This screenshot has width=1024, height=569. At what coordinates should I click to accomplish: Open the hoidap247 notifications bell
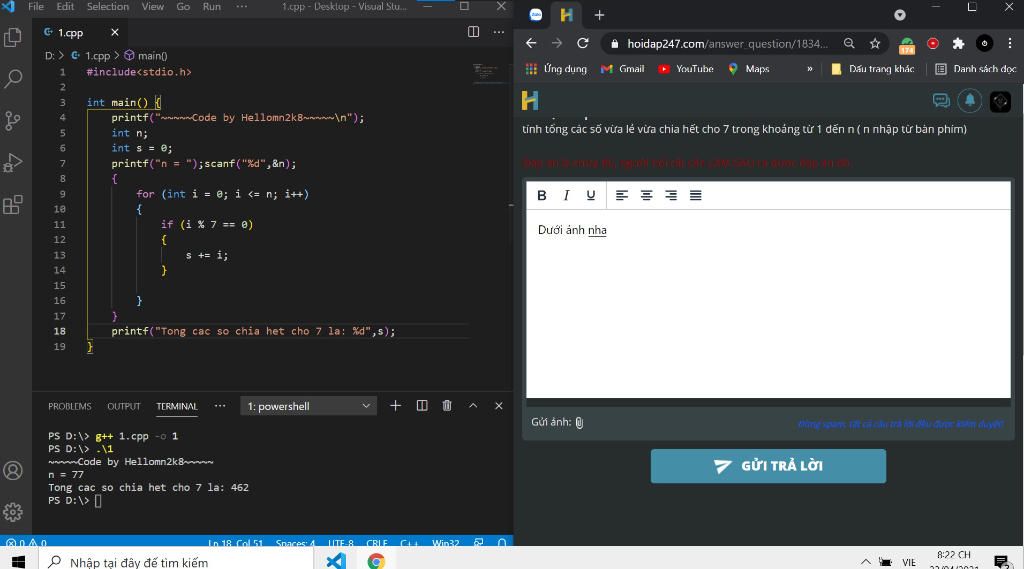970,101
